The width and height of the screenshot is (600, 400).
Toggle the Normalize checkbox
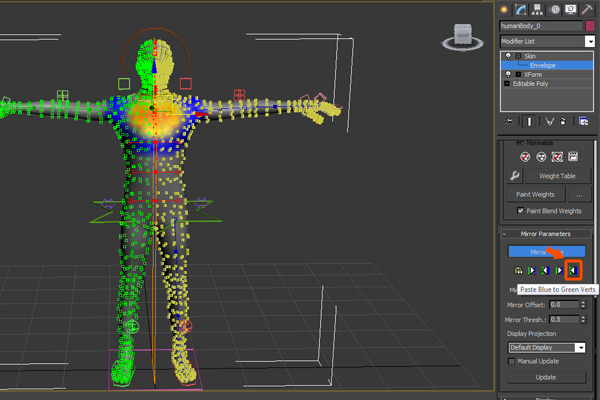[x=520, y=143]
